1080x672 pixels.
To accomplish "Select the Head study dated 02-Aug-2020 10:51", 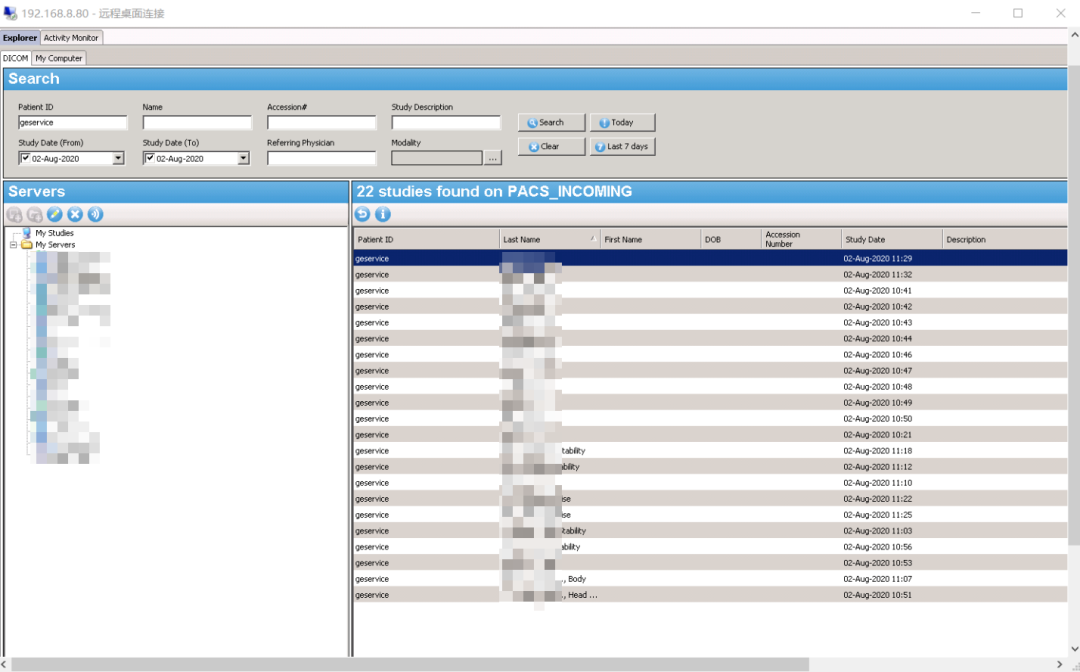I will [710, 595].
